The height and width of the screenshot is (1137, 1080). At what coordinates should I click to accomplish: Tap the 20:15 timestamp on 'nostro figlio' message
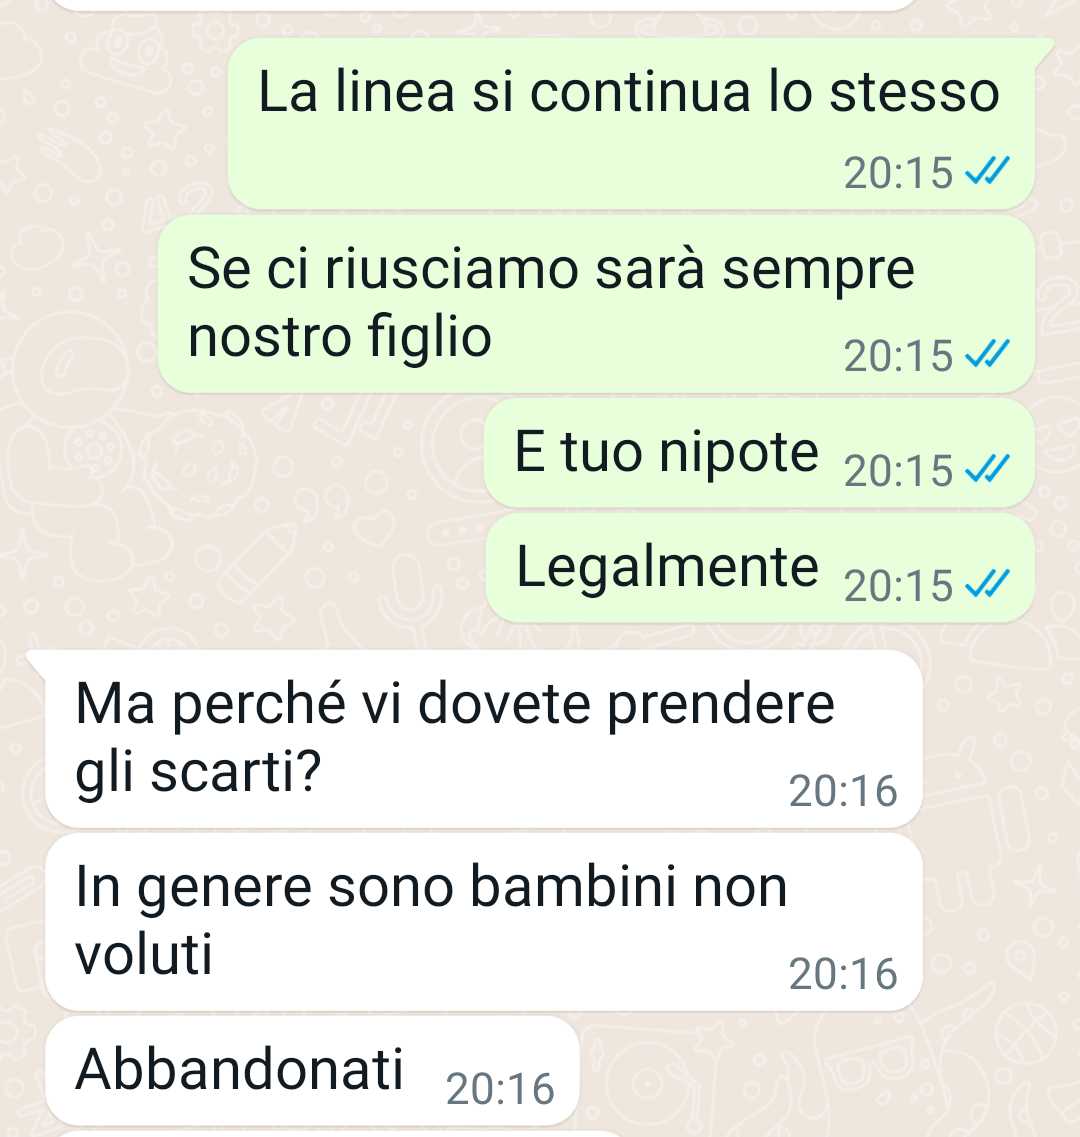pyautogui.click(x=898, y=356)
